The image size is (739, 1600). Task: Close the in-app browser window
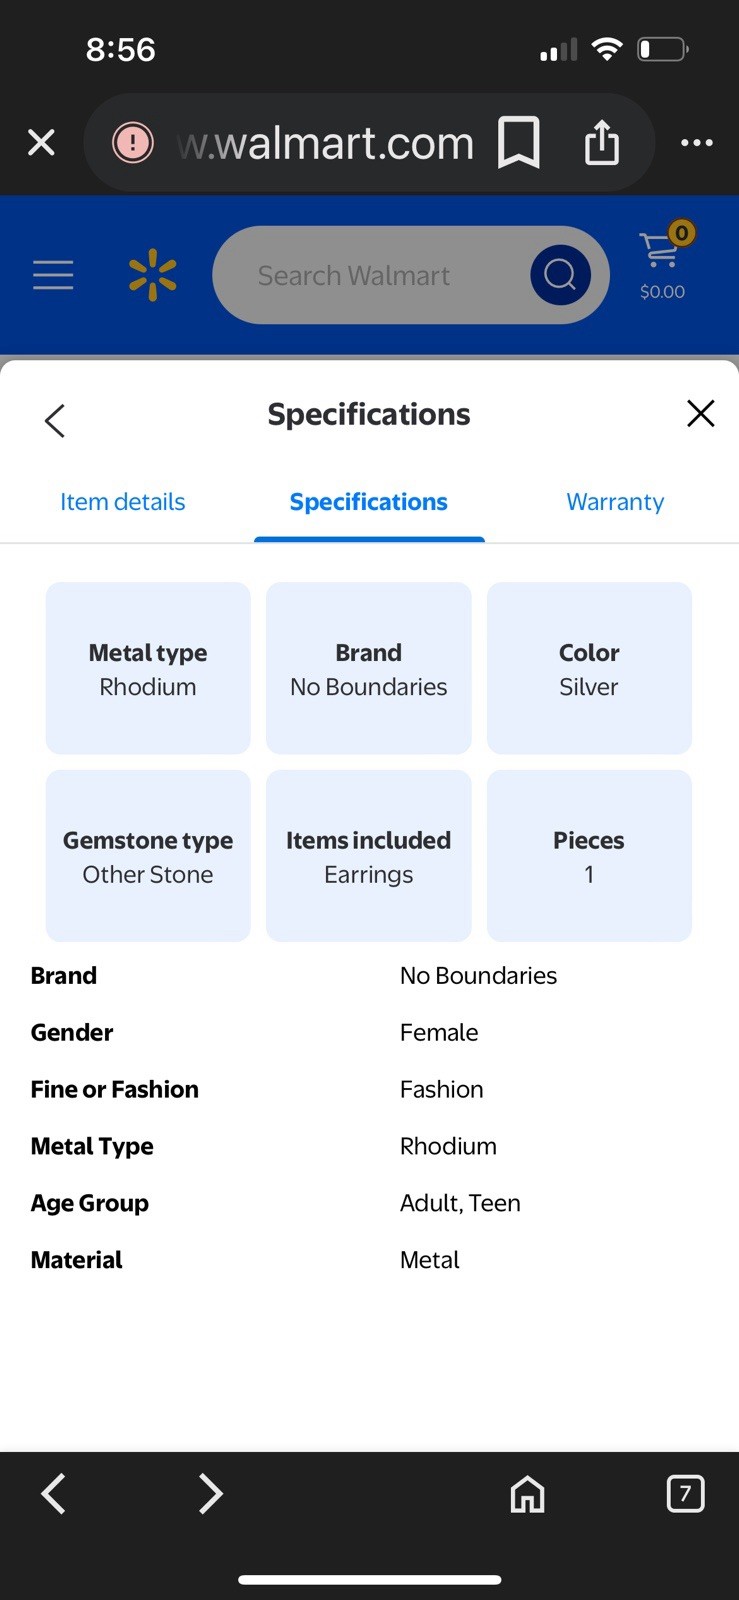coord(41,143)
